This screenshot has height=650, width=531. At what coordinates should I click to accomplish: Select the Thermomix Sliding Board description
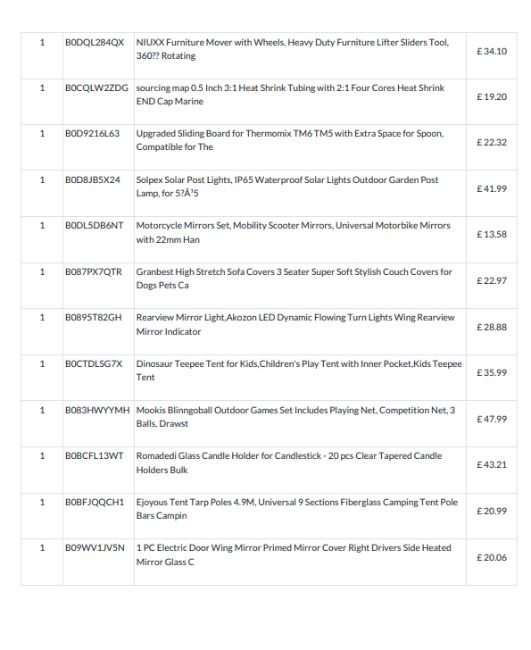pos(290,140)
